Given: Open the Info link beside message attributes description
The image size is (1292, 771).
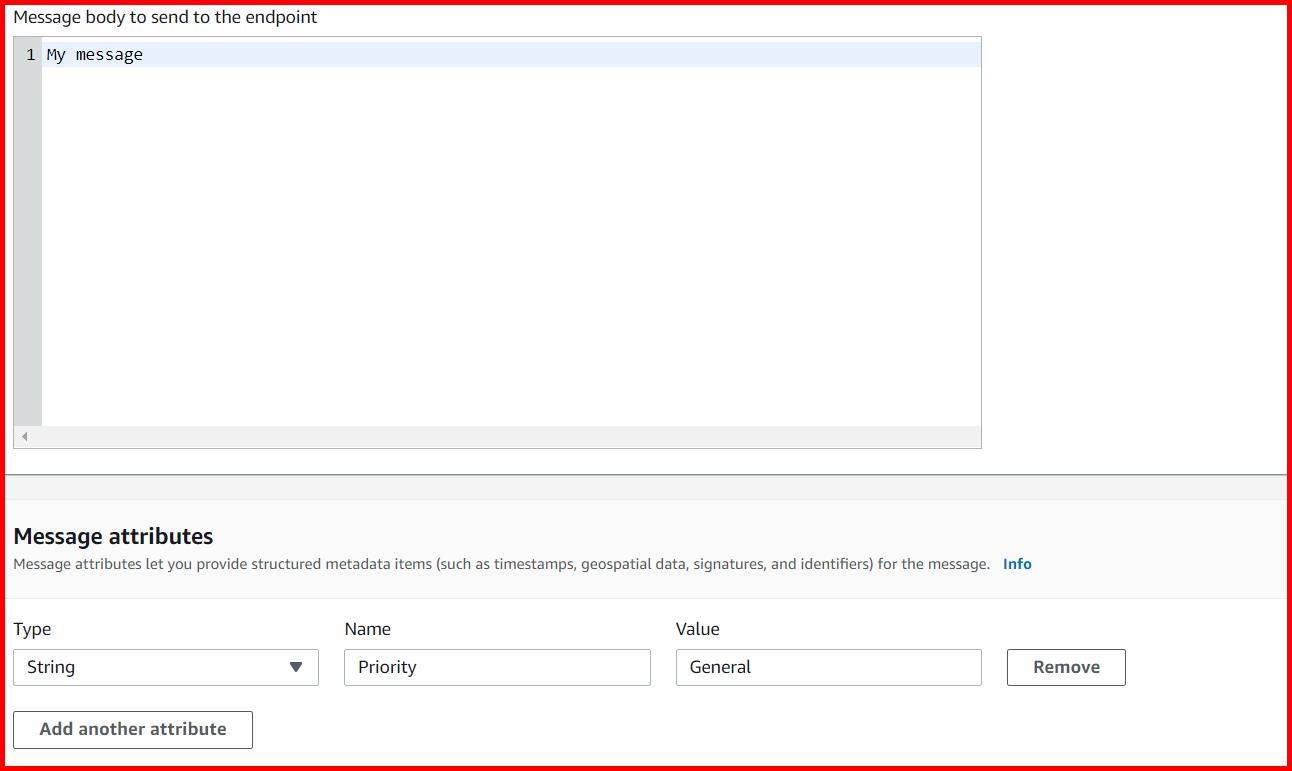Looking at the screenshot, I should [x=1017, y=563].
